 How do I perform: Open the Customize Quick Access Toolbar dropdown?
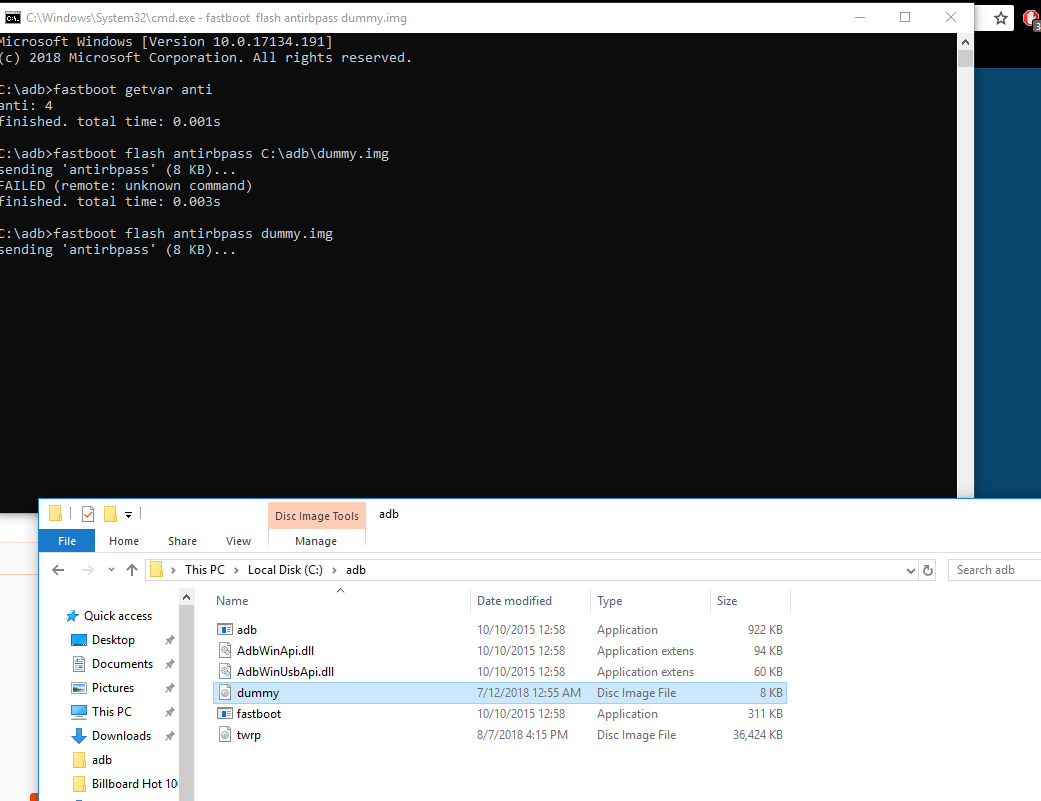pyautogui.click(x=129, y=514)
